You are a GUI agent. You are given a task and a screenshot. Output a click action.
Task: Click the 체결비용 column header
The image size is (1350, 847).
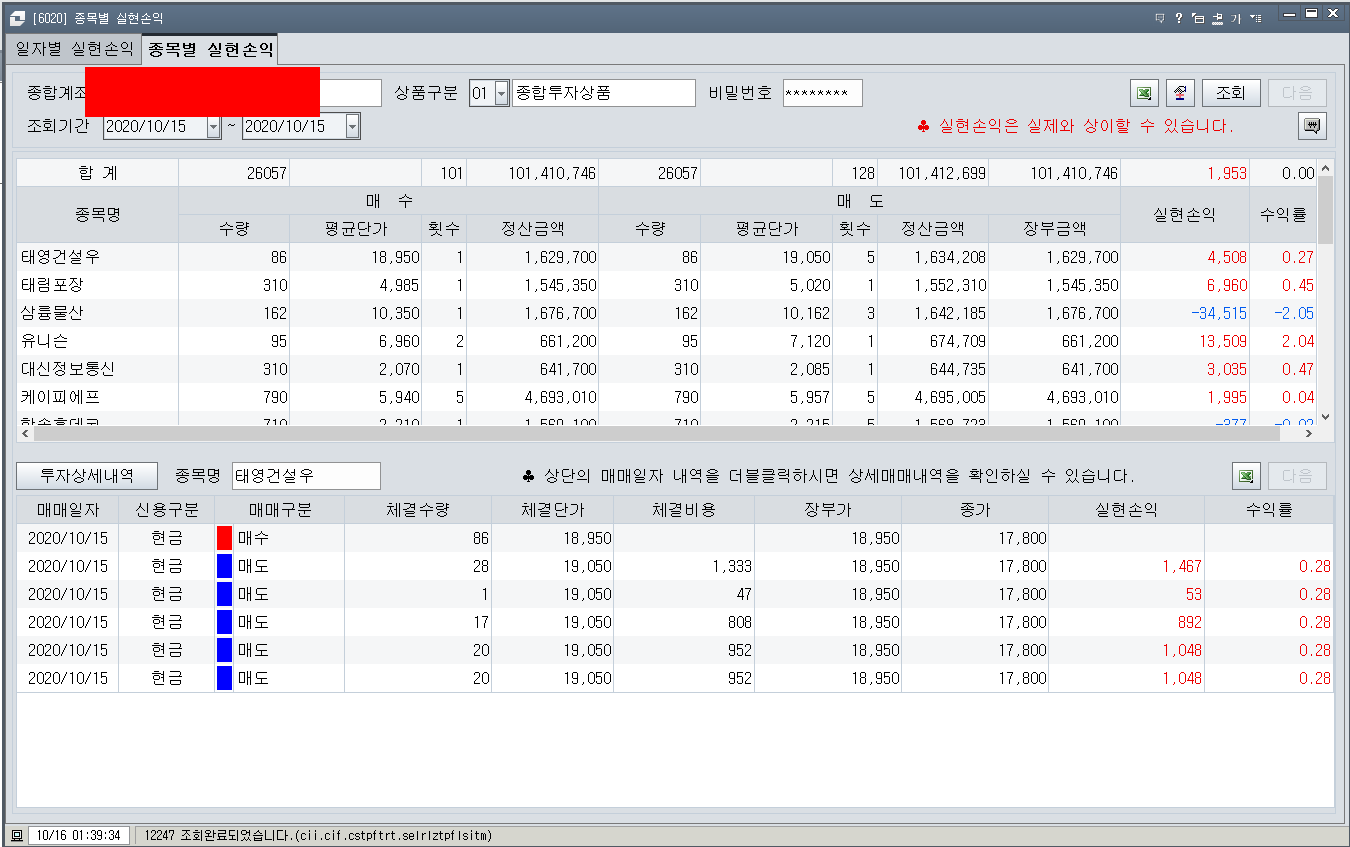(x=684, y=510)
